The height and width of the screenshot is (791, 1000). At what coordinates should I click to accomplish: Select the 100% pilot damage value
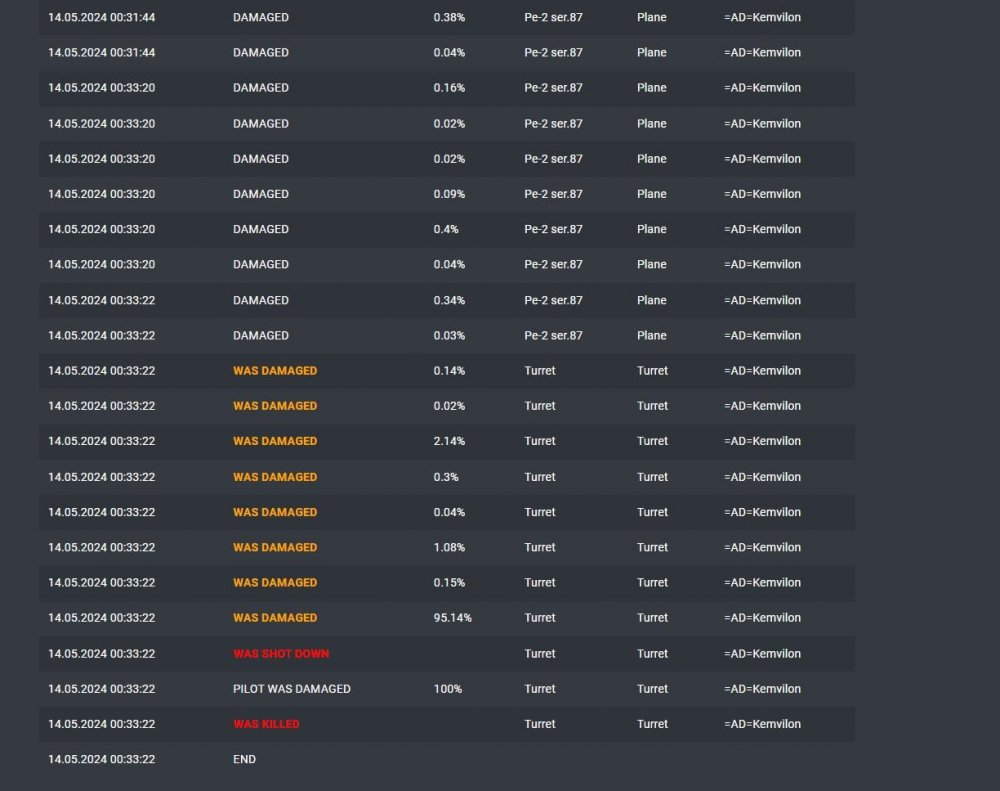coord(447,689)
